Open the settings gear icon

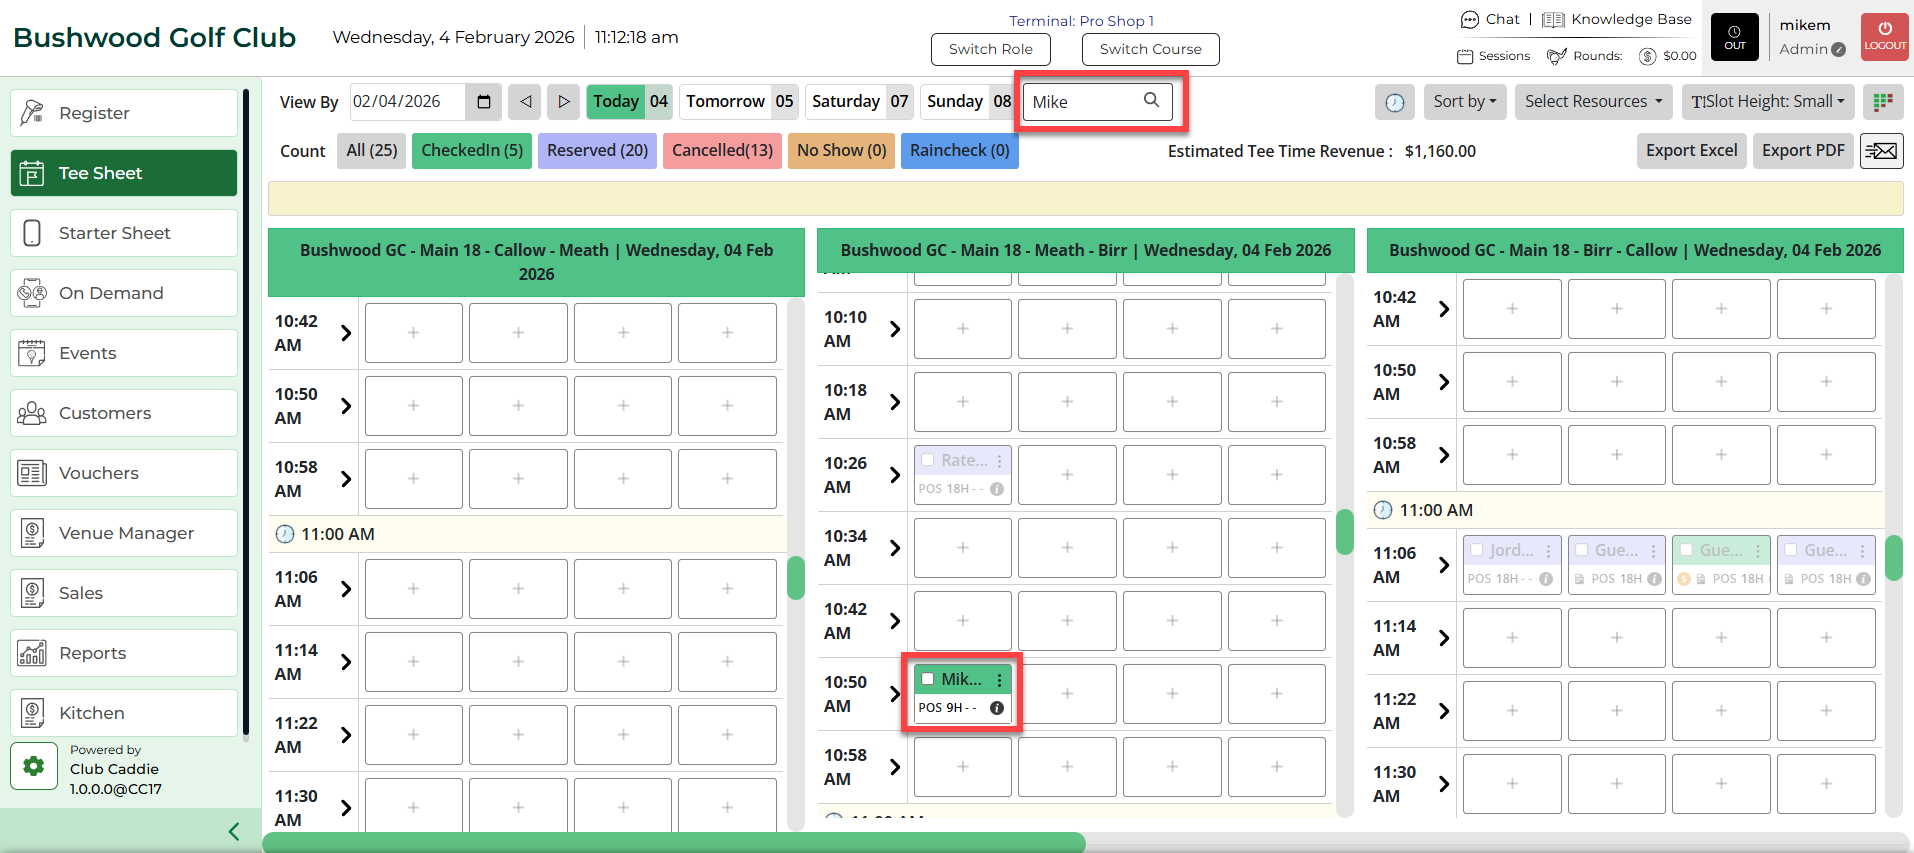[x=34, y=766]
